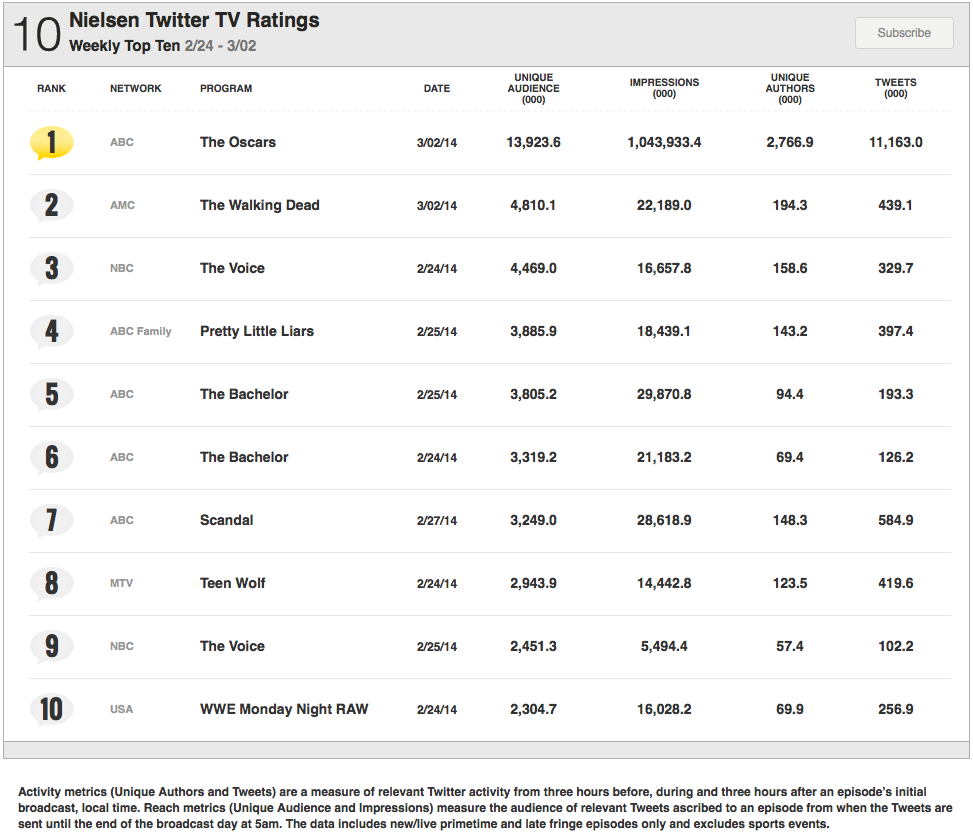The height and width of the screenshot is (840, 973).
Task: Select The Oscars program name
Action: [238, 142]
